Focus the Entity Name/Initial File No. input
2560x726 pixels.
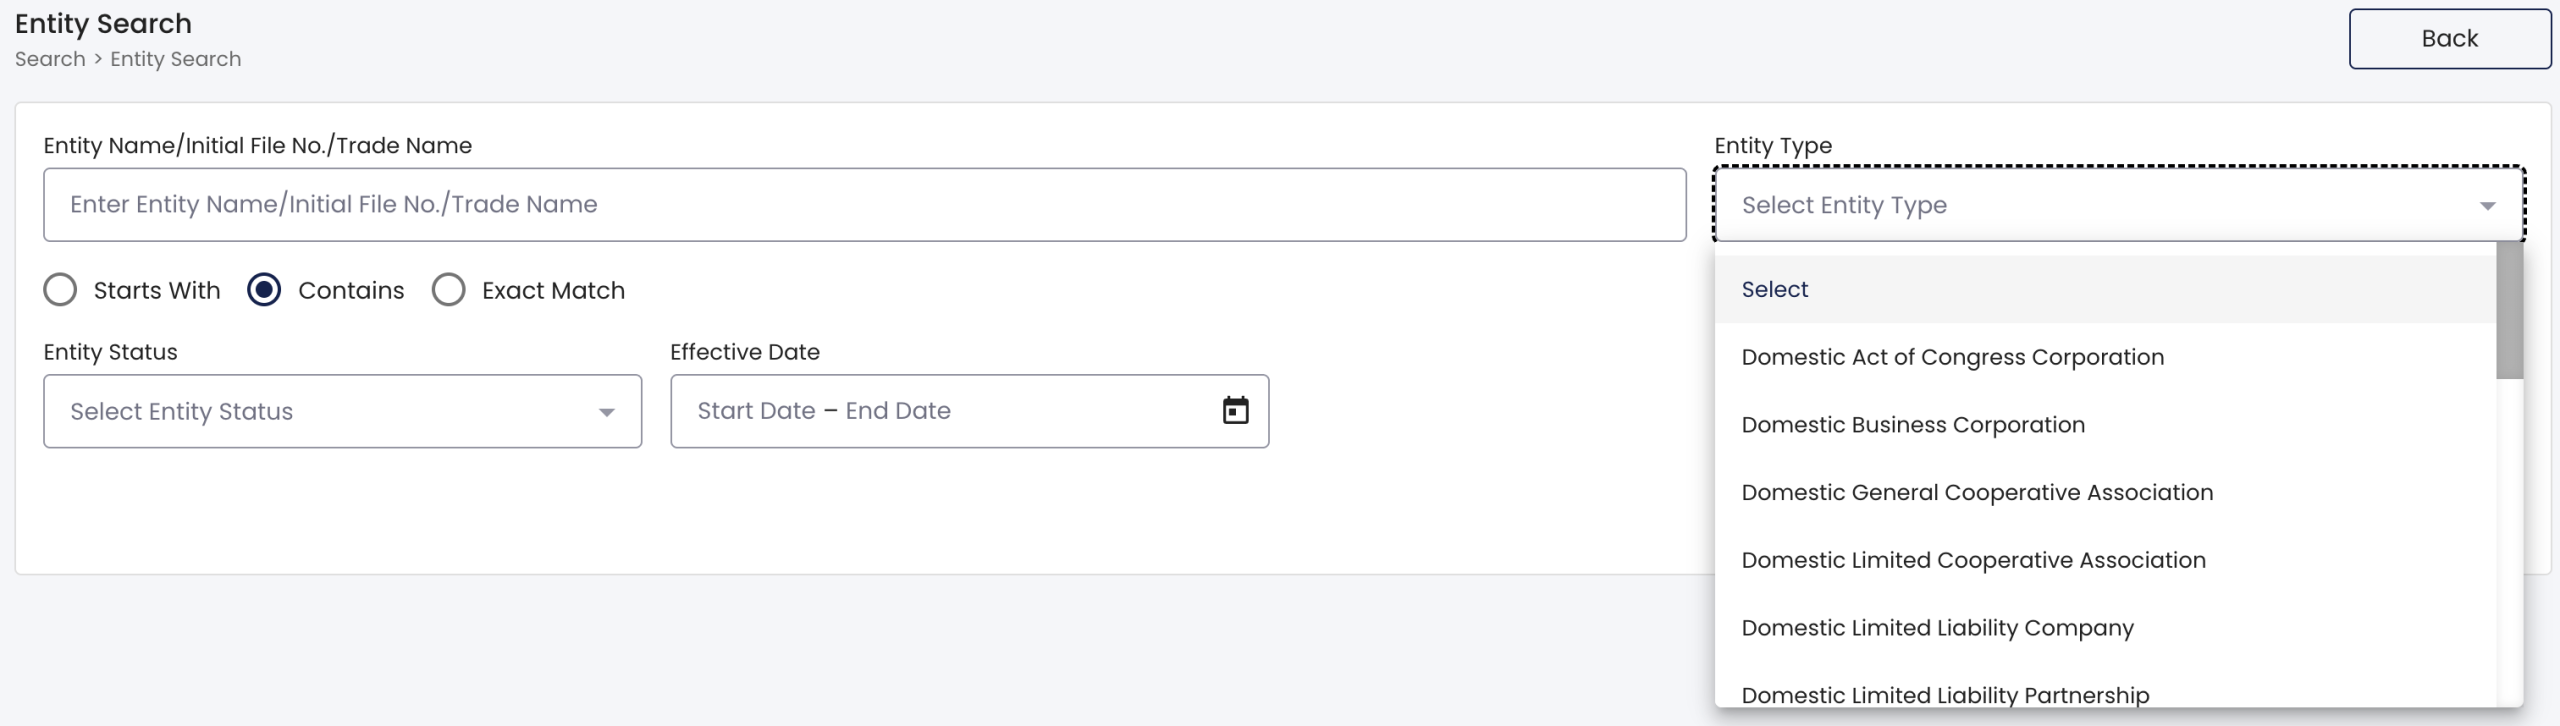[865, 204]
